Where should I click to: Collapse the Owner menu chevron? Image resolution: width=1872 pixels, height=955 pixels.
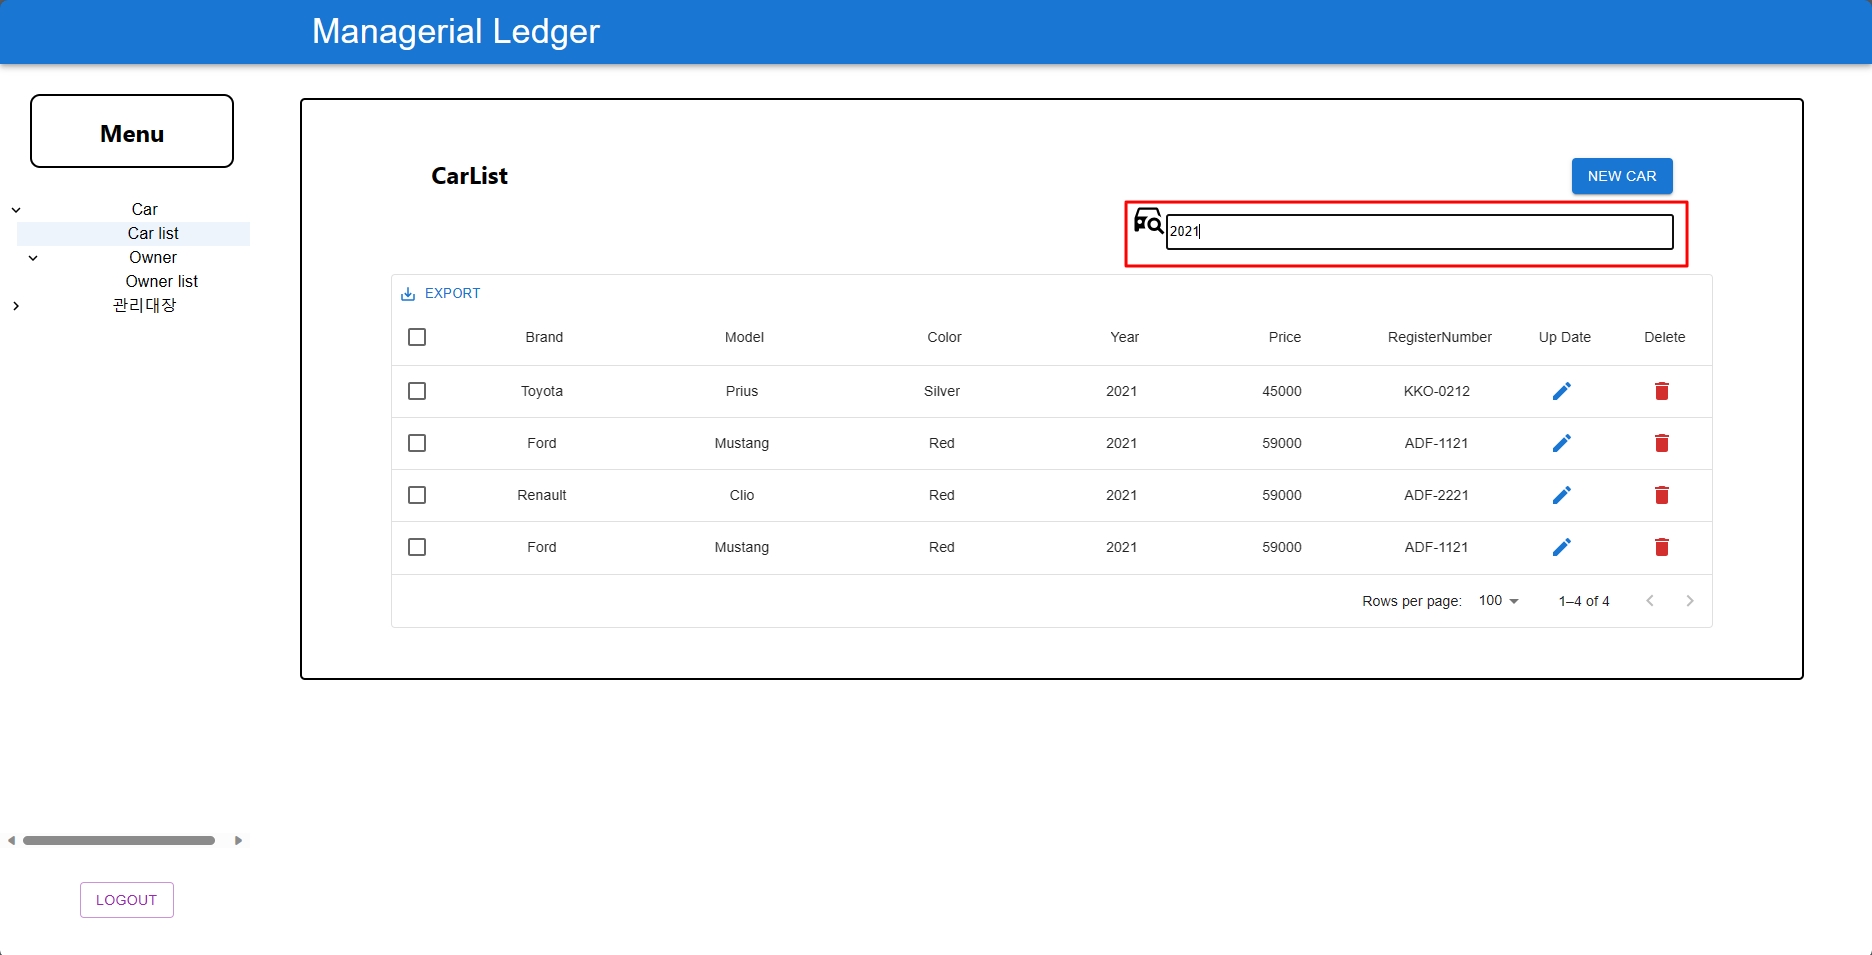(33, 258)
